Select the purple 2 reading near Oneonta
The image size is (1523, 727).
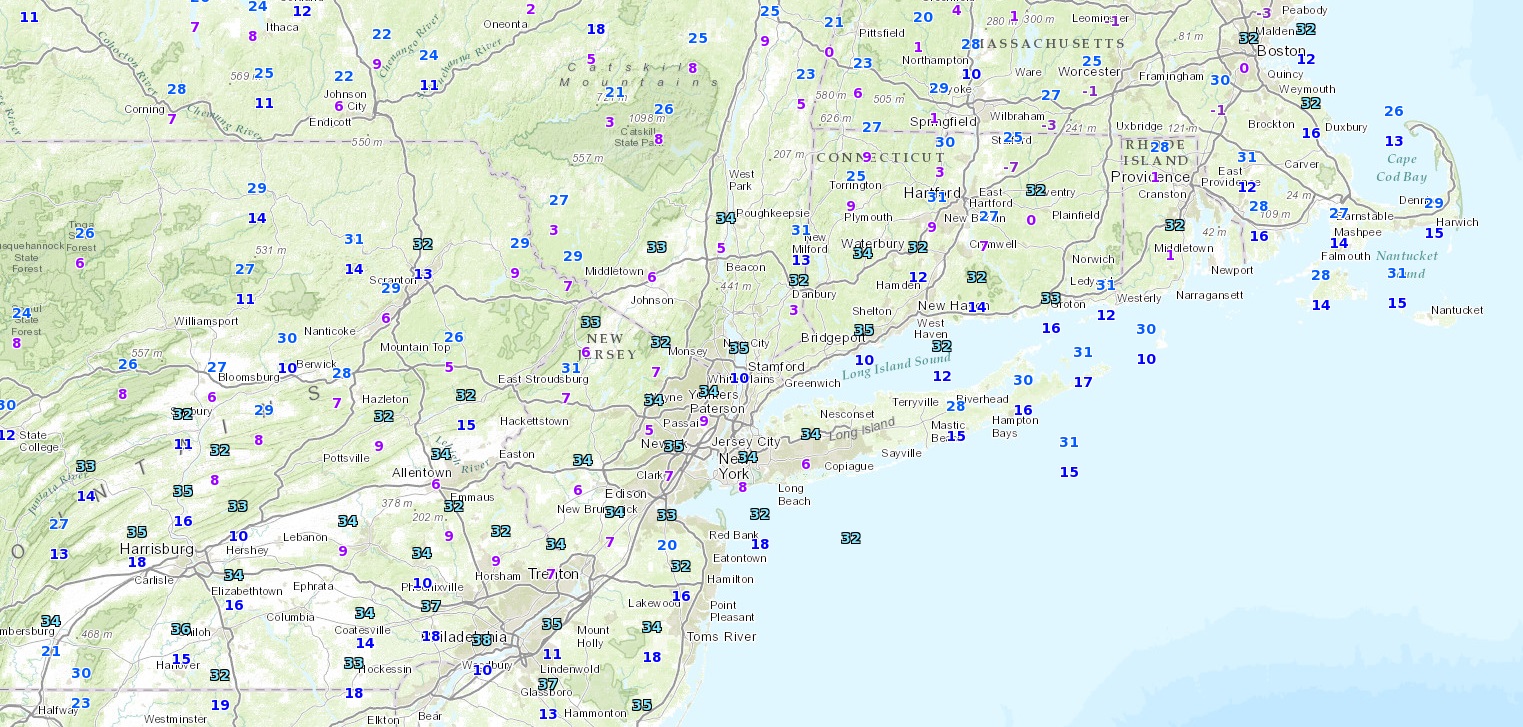coord(531,9)
